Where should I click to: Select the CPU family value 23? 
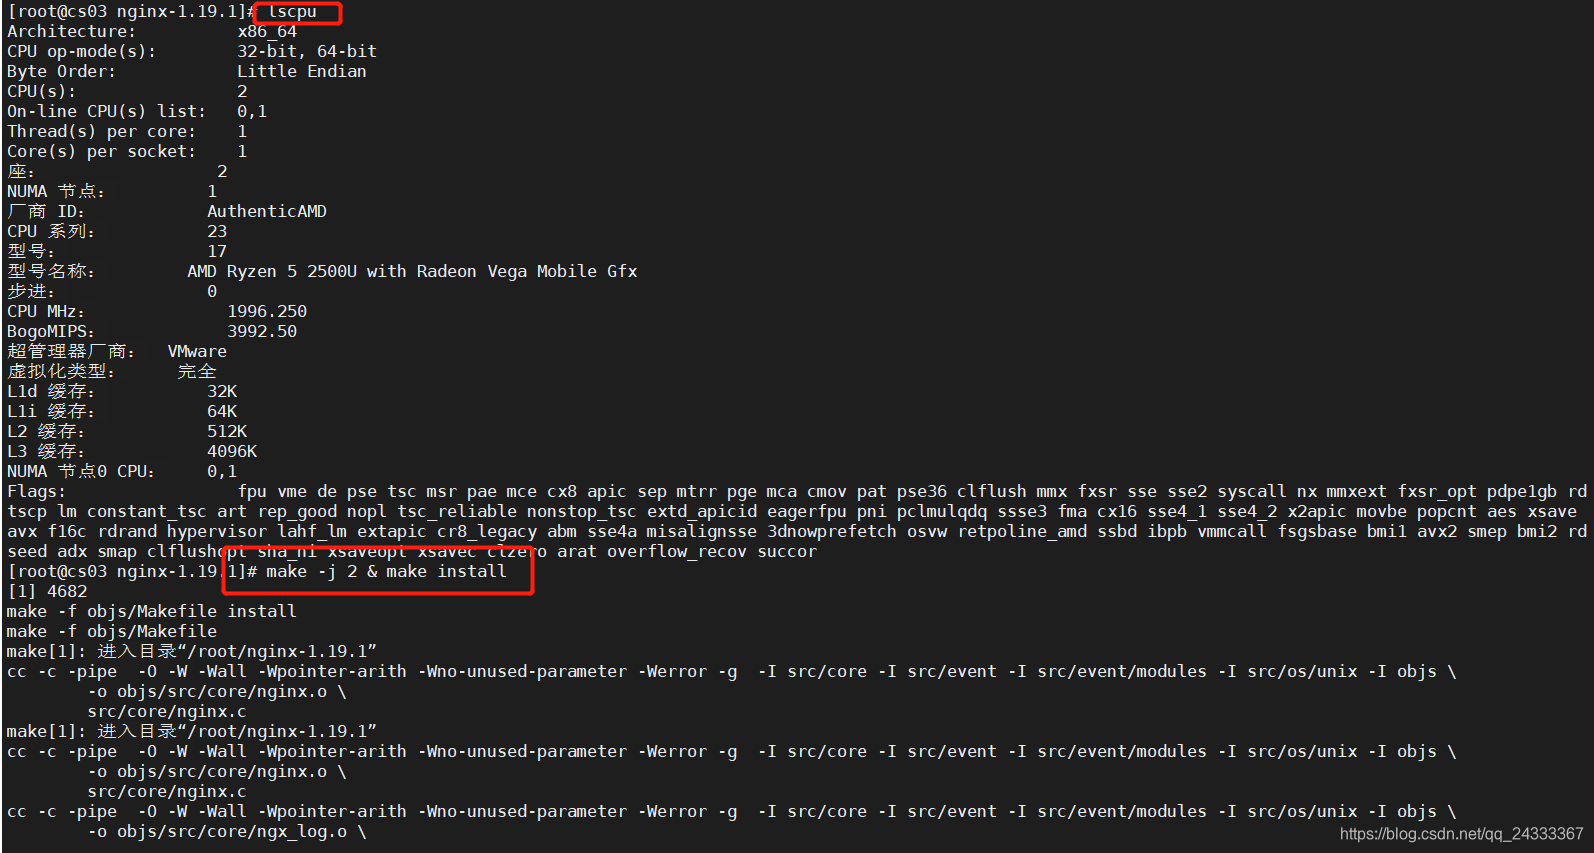217,232
